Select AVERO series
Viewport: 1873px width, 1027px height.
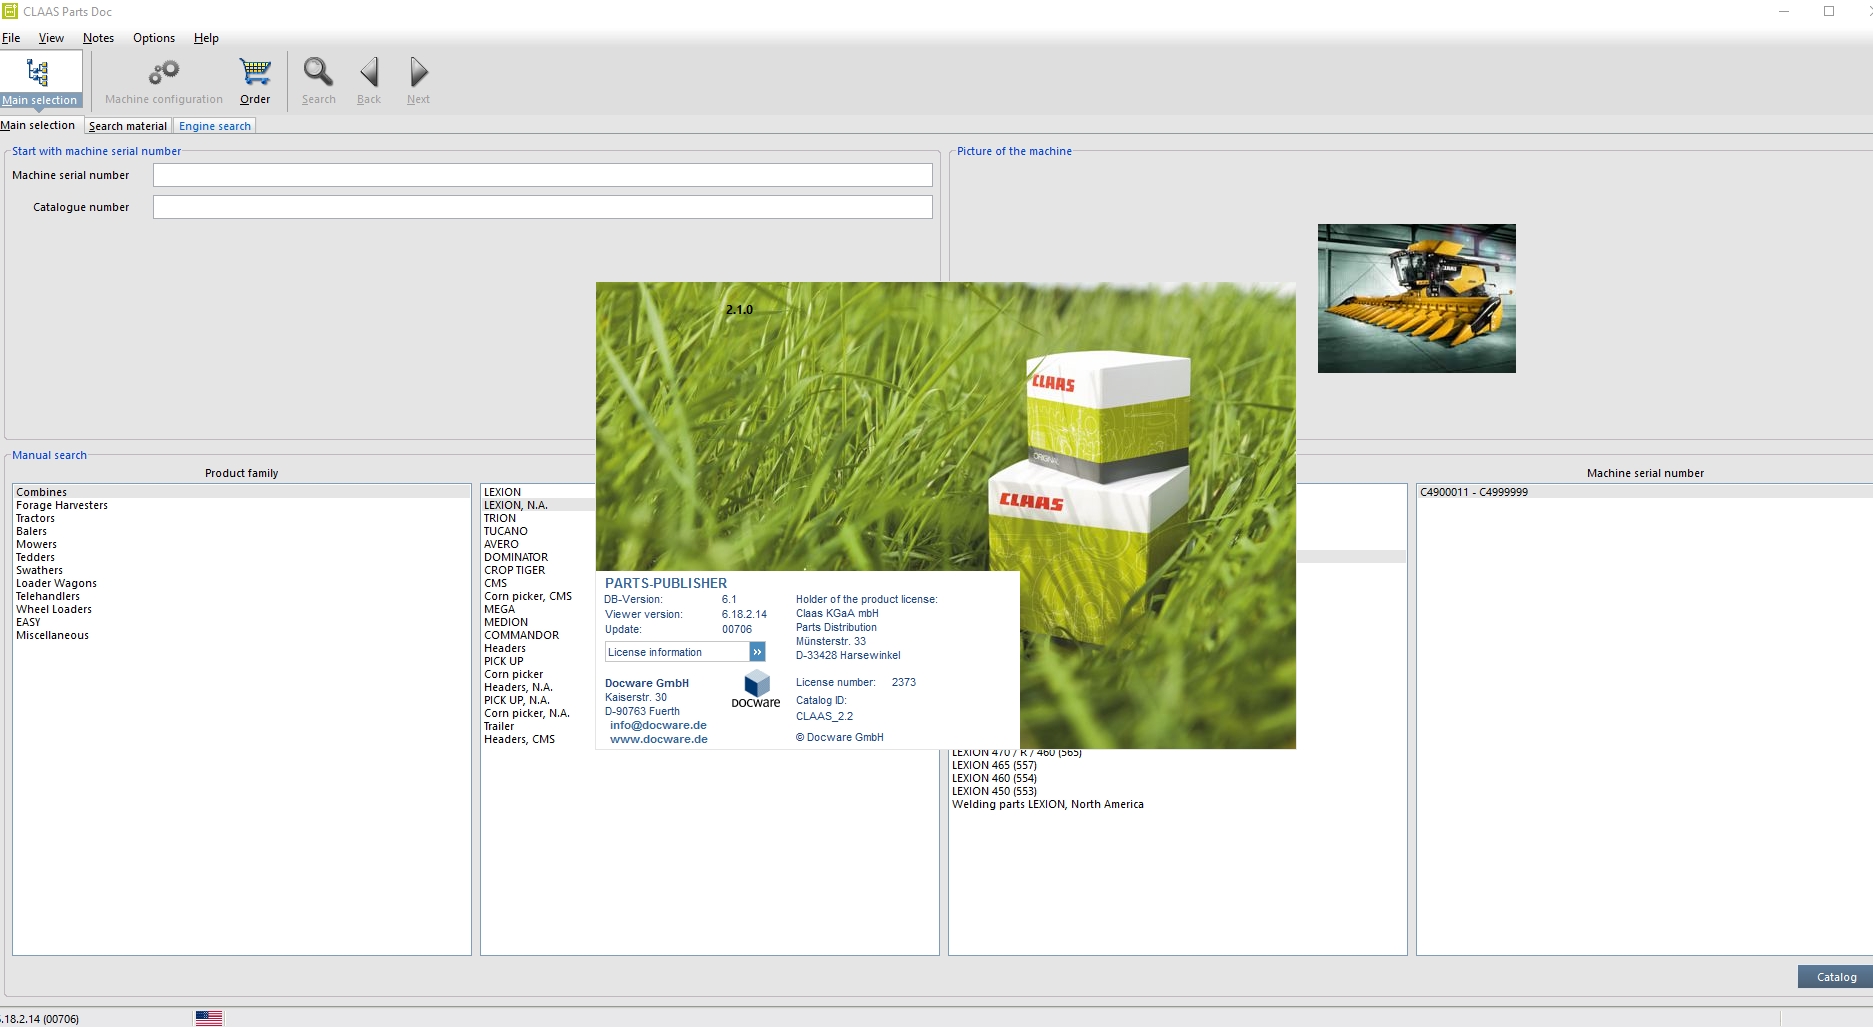(539, 544)
